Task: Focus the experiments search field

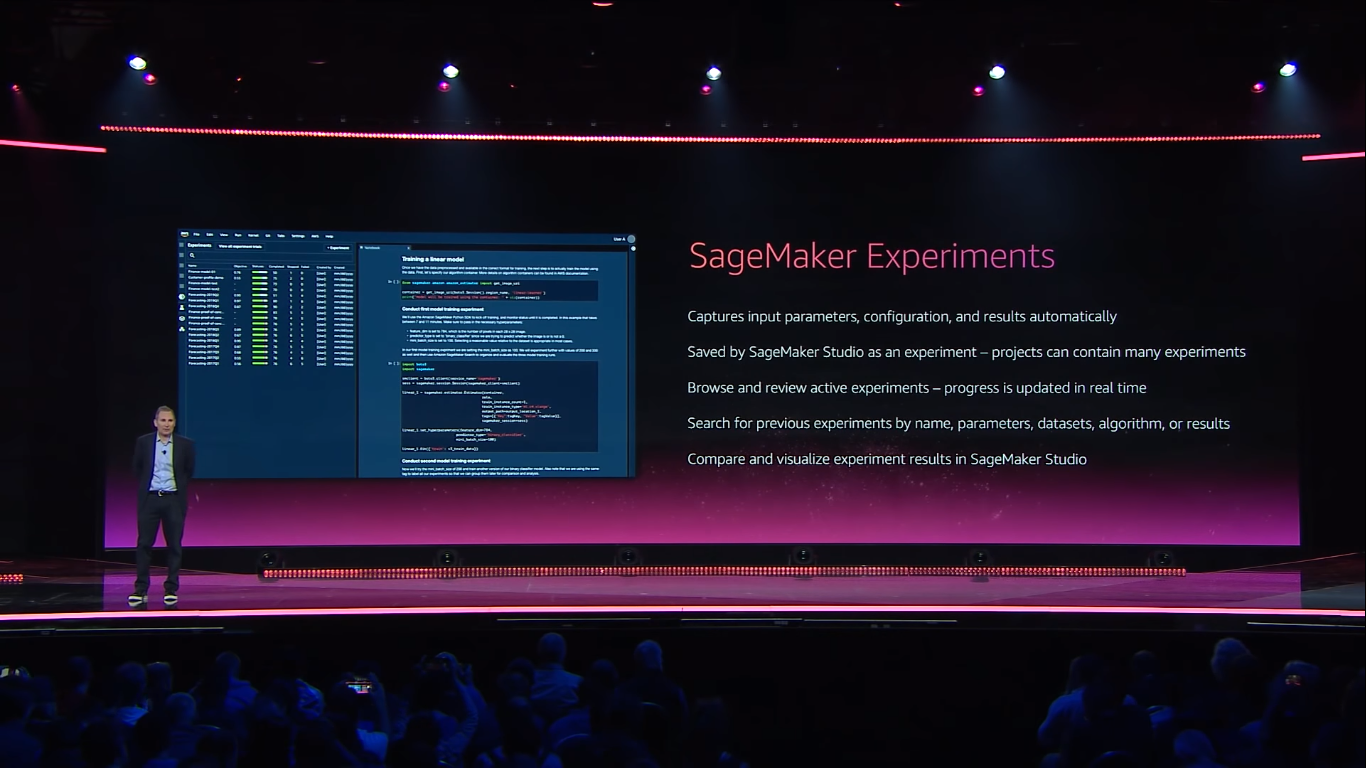Action: 270,256
